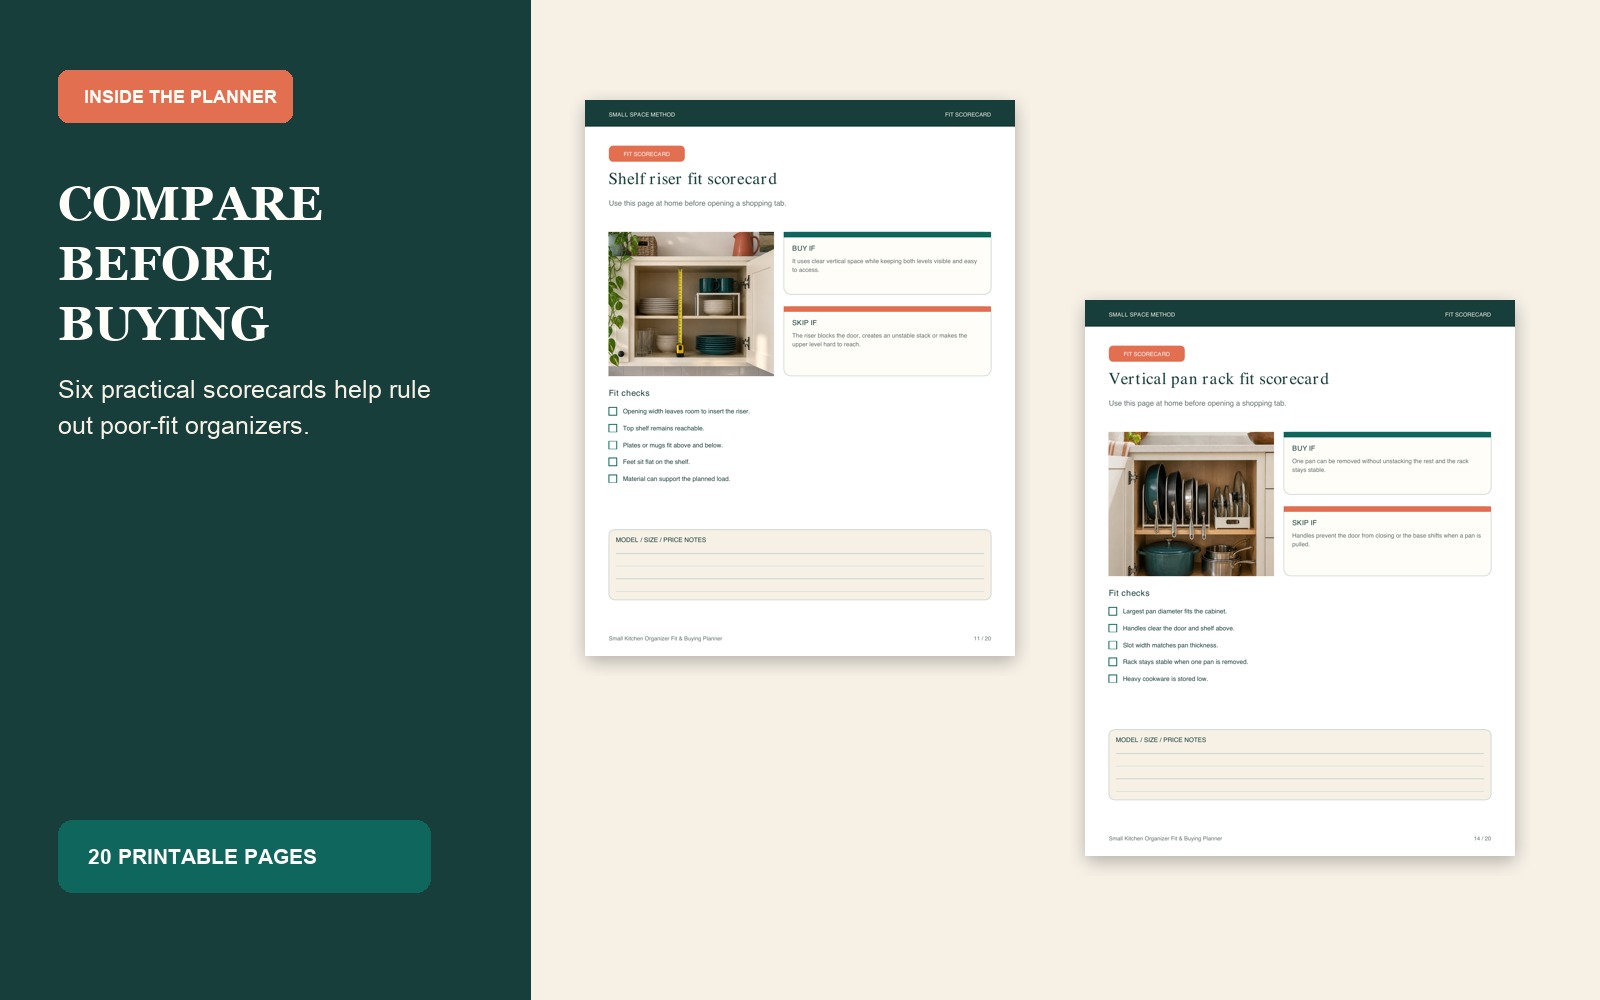Click the 20 Printable Pages button
Image resolution: width=1600 pixels, height=1000 pixels.
(x=244, y=857)
